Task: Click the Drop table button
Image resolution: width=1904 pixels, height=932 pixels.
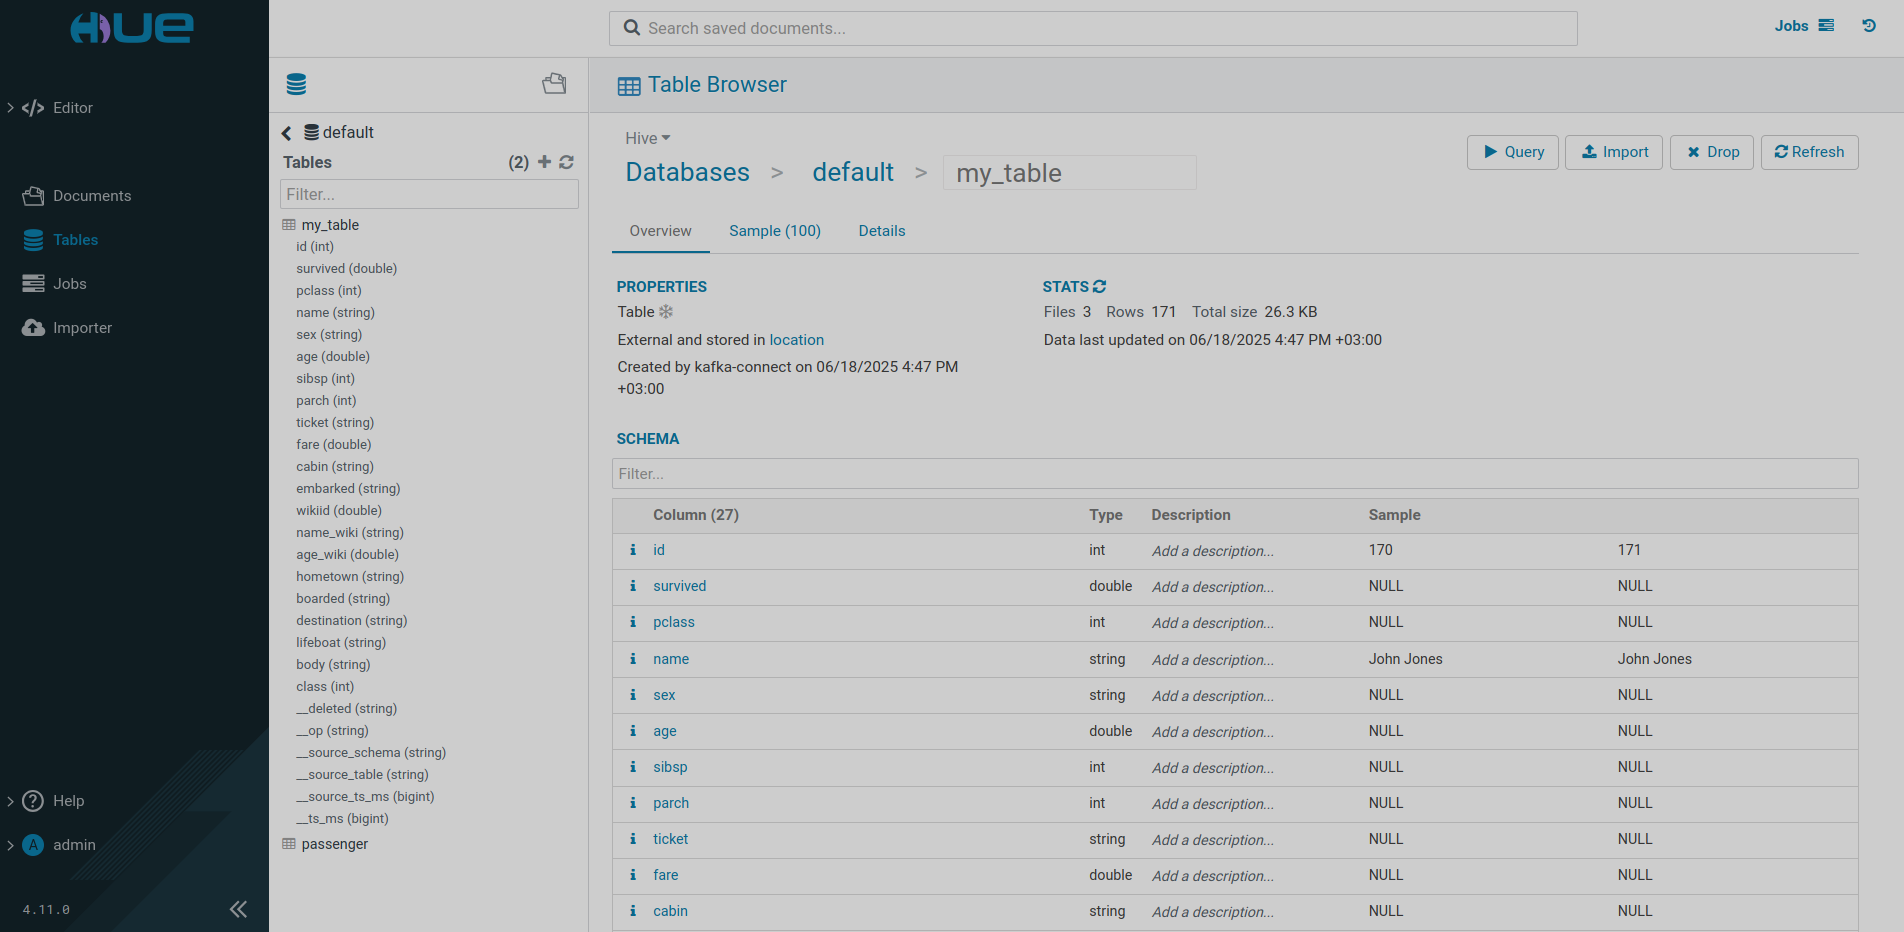Action: (x=1712, y=152)
